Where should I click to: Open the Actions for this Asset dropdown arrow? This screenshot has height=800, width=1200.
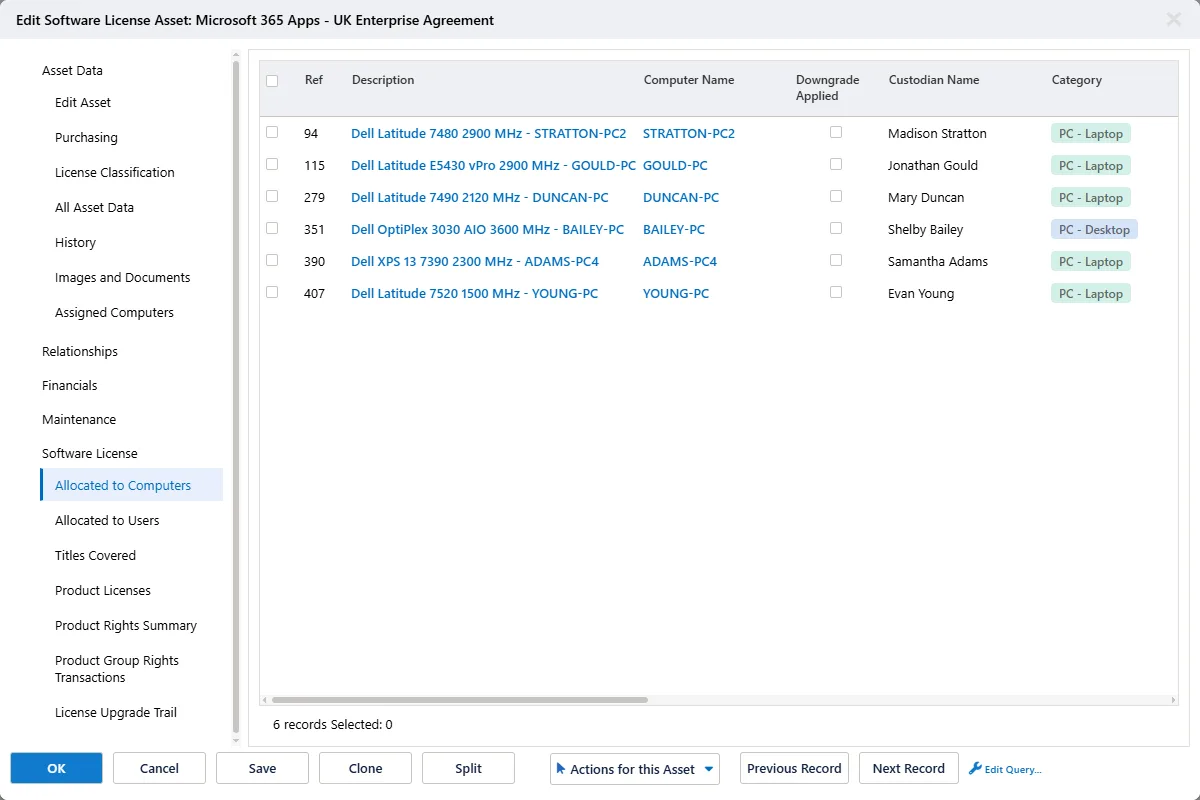709,769
